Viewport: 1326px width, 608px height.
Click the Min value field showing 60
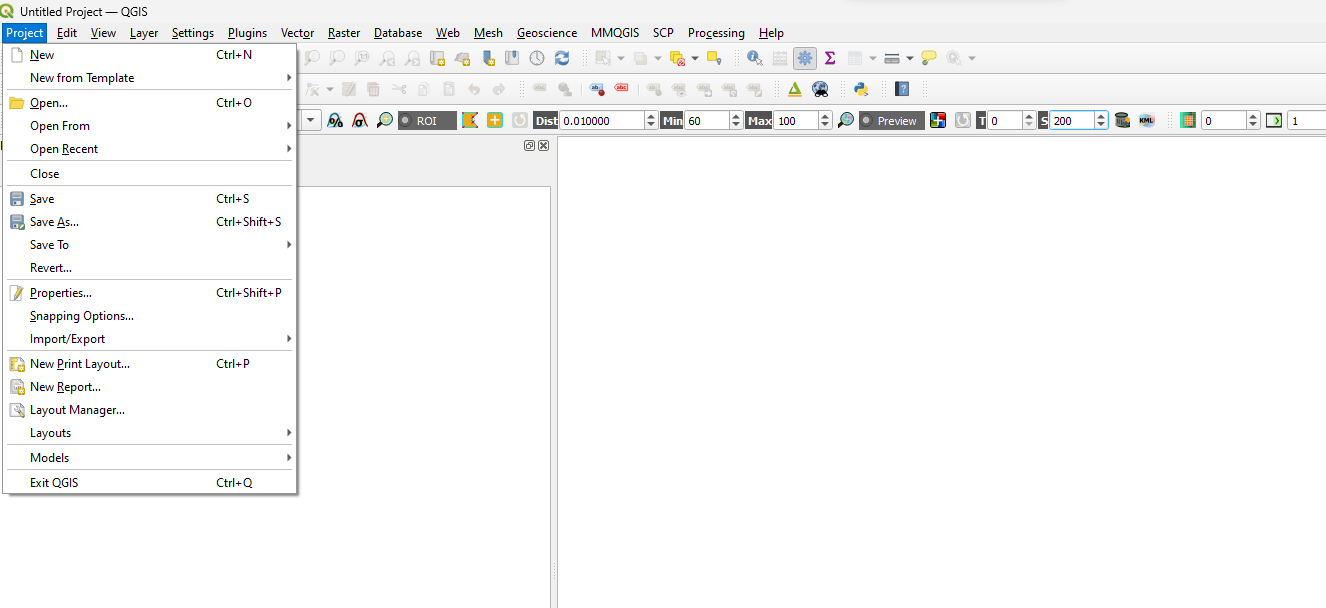pos(707,120)
